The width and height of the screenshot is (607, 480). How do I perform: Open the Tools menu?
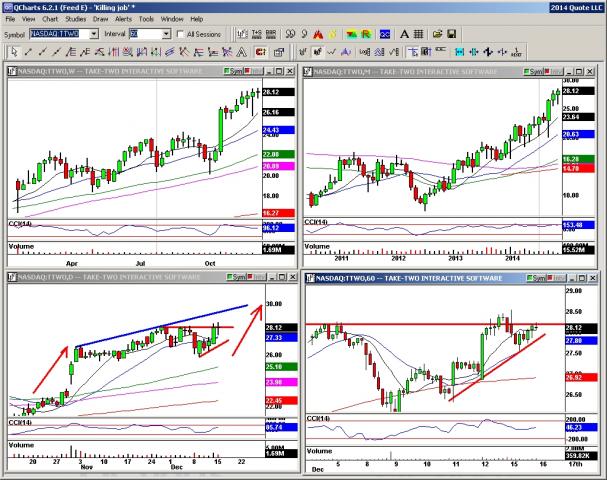tap(146, 19)
